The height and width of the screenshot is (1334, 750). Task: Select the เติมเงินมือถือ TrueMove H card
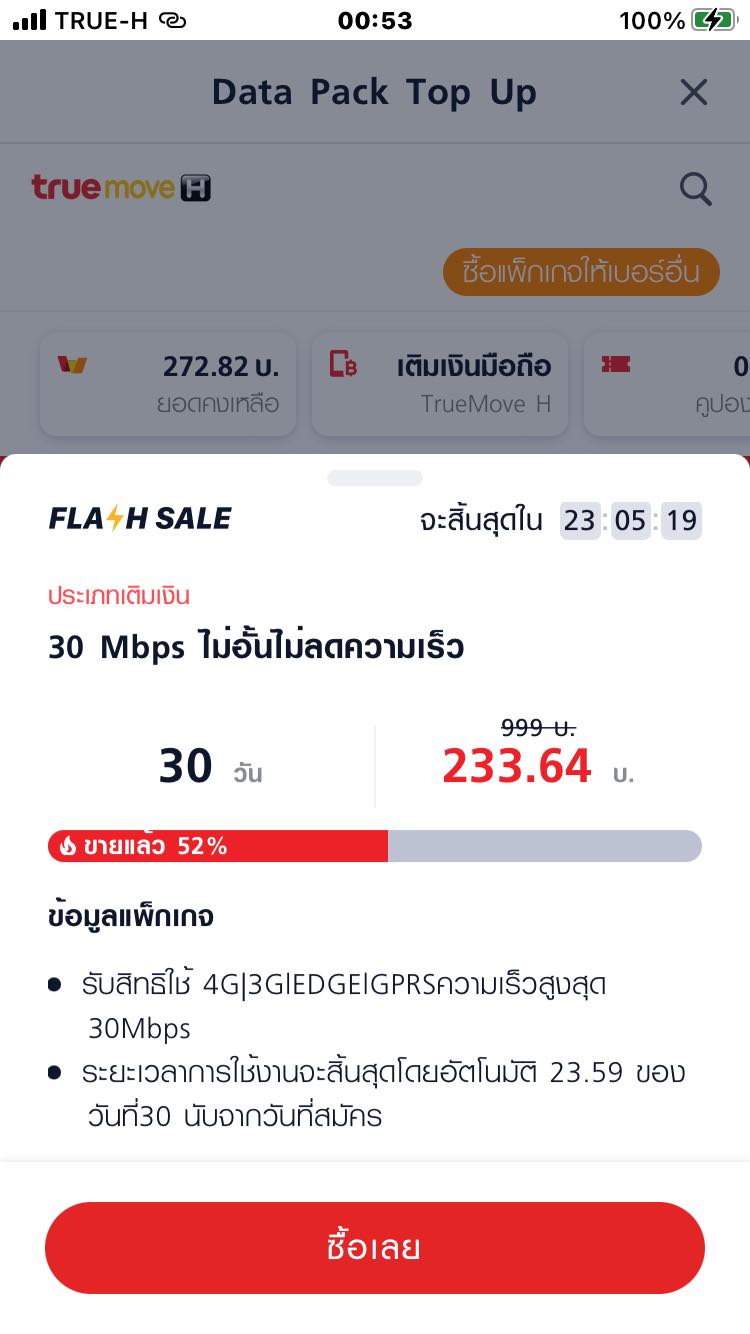tap(440, 384)
